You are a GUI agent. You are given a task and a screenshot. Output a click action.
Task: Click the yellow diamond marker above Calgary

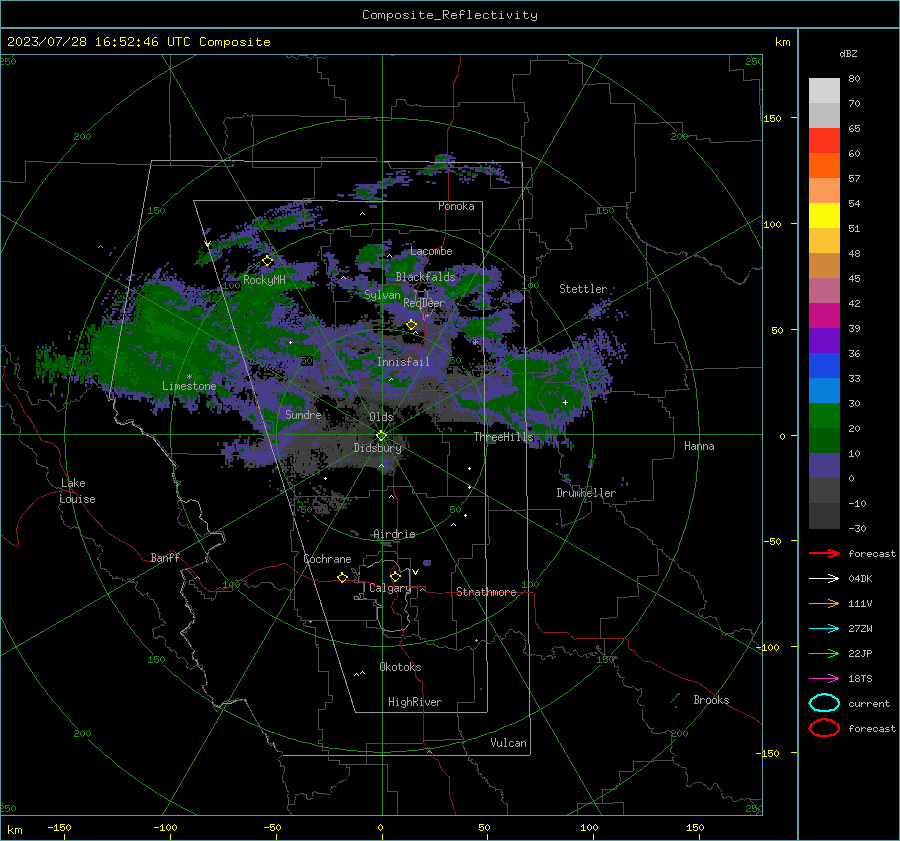395,576
